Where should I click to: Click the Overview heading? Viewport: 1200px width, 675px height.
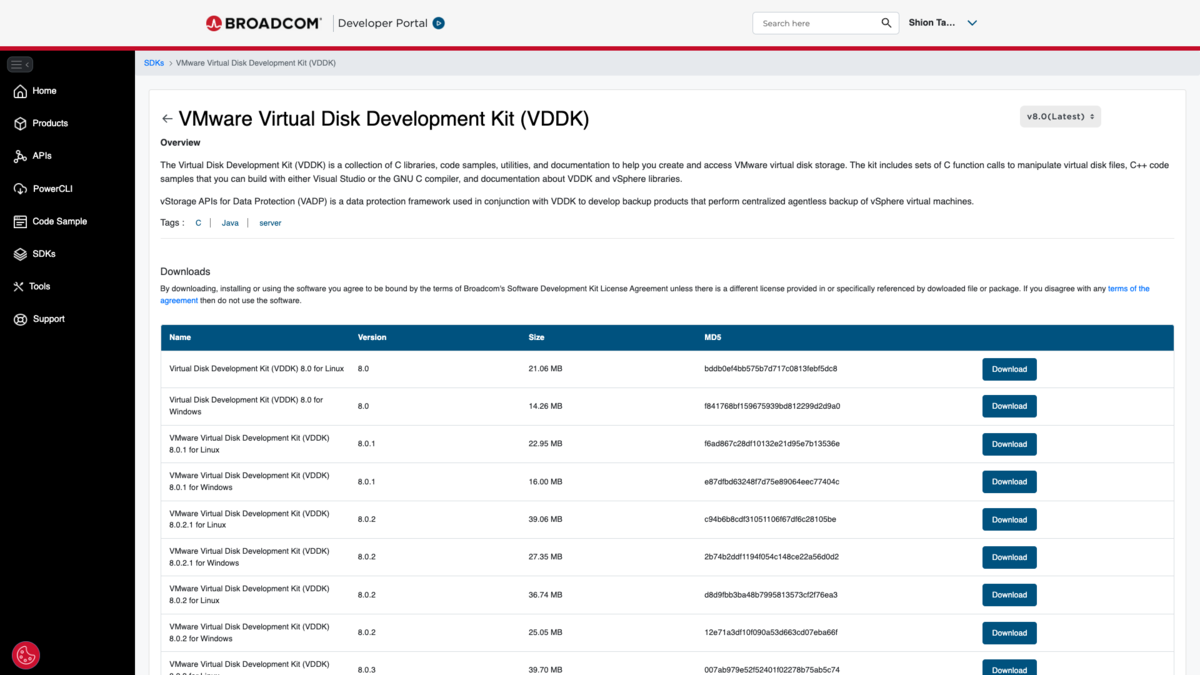tap(180, 143)
